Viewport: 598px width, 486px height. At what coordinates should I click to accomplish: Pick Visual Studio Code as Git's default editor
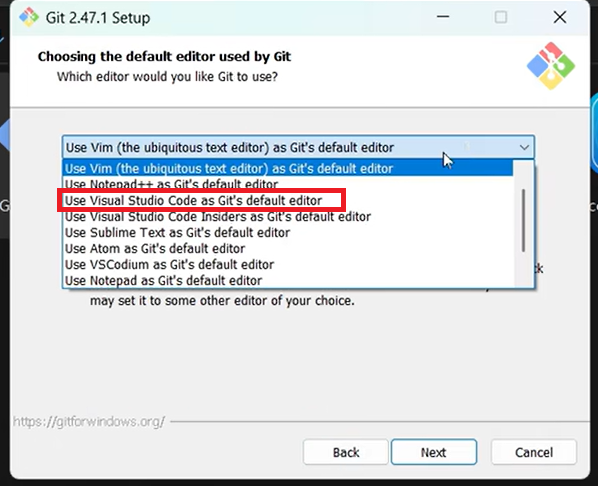[288, 200]
